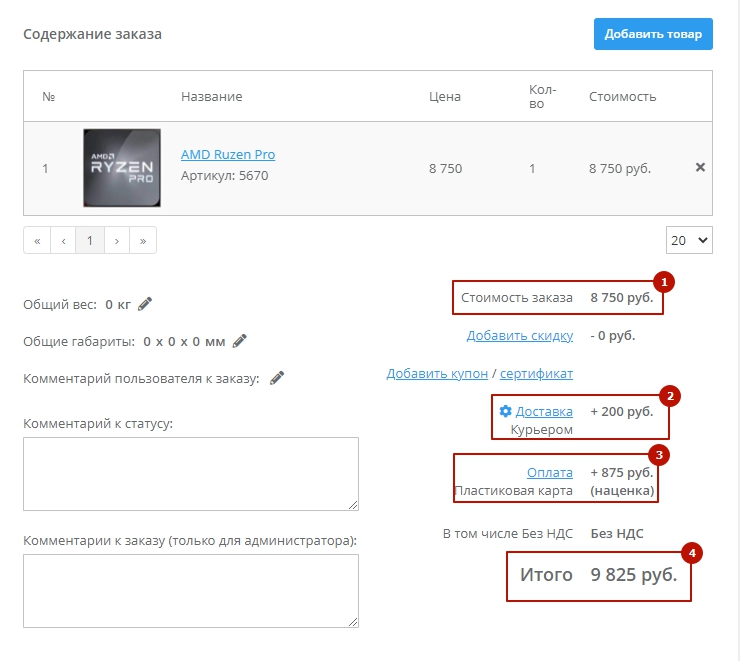Viewport: 740px width, 661px height.
Task: Go to first page with double-left arrow
Action: [x=37, y=241]
